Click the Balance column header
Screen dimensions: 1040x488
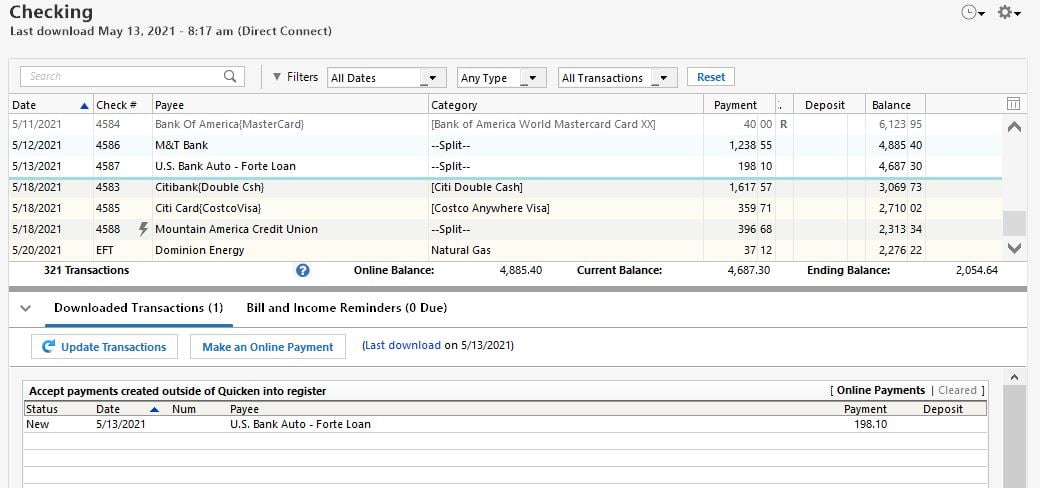pos(895,105)
